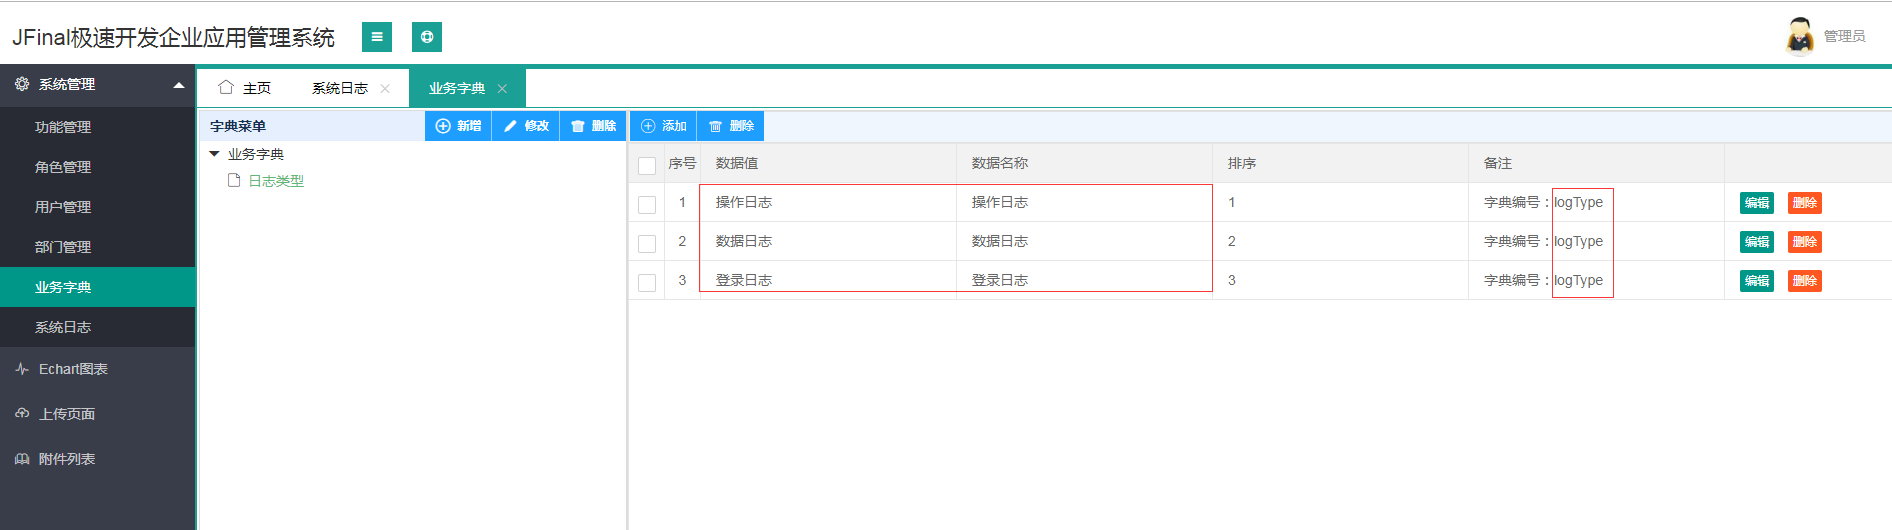1892x530 pixels.
Task: Click the administrator avatar picture
Action: [1800, 36]
